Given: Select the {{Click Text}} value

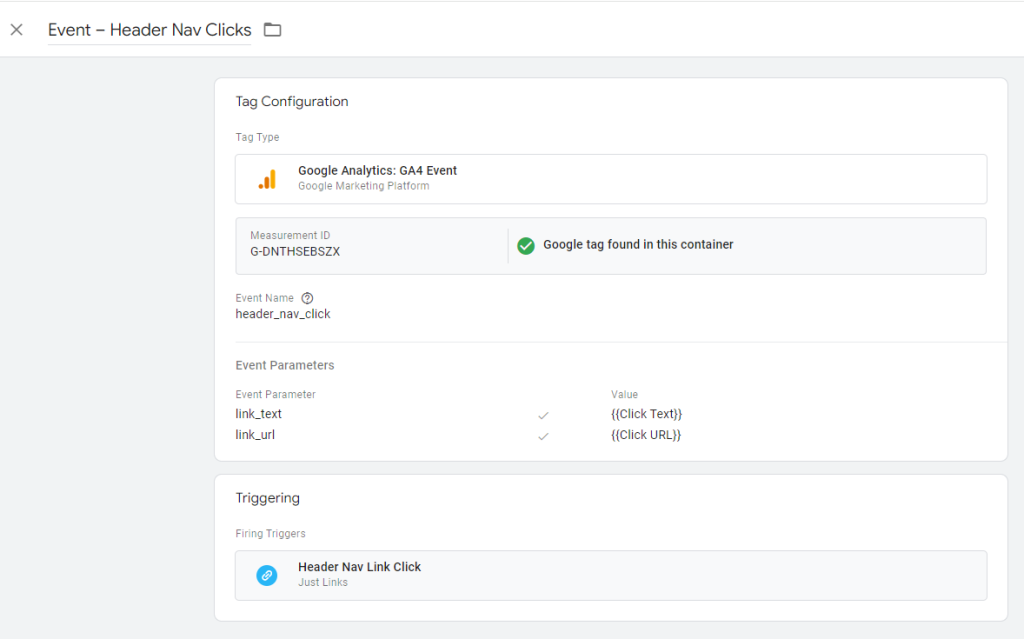Looking at the screenshot, I should (x=647, y=414).
